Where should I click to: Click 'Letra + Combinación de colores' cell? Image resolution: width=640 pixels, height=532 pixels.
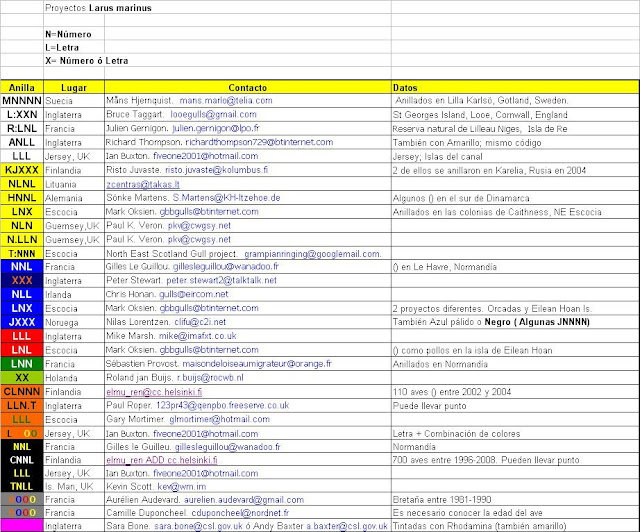tap(515, 433)
